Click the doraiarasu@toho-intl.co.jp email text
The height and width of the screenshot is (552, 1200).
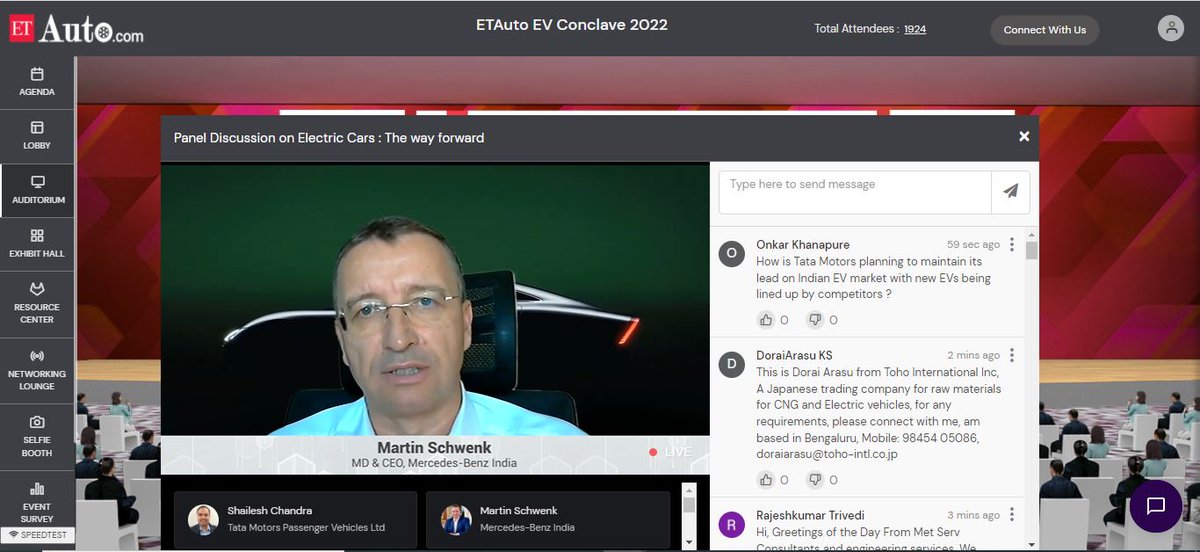[x=827, y=454]
